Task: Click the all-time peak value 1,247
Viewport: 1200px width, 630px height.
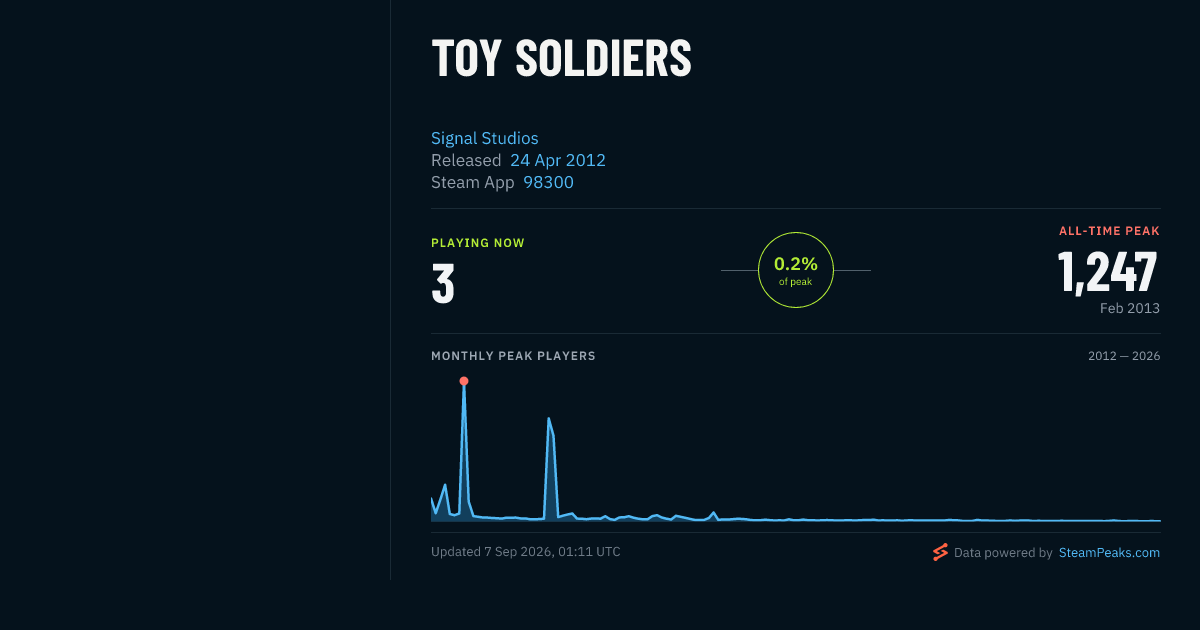Action: 1108,271
